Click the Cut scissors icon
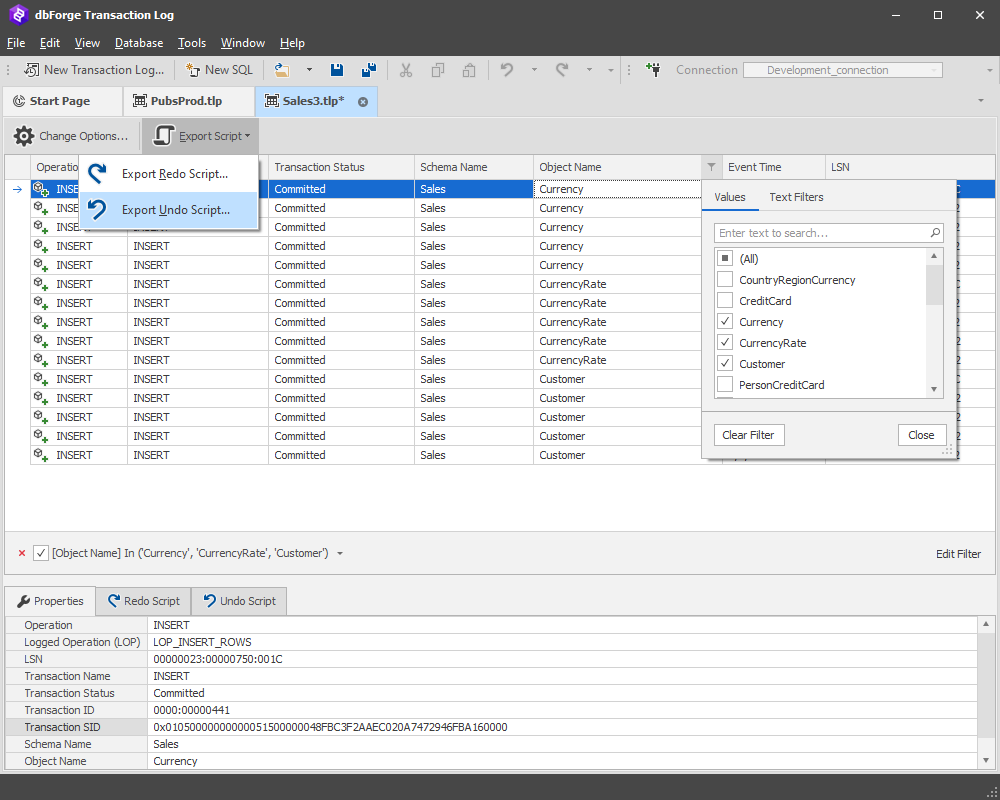 click(x=406, y=70)
